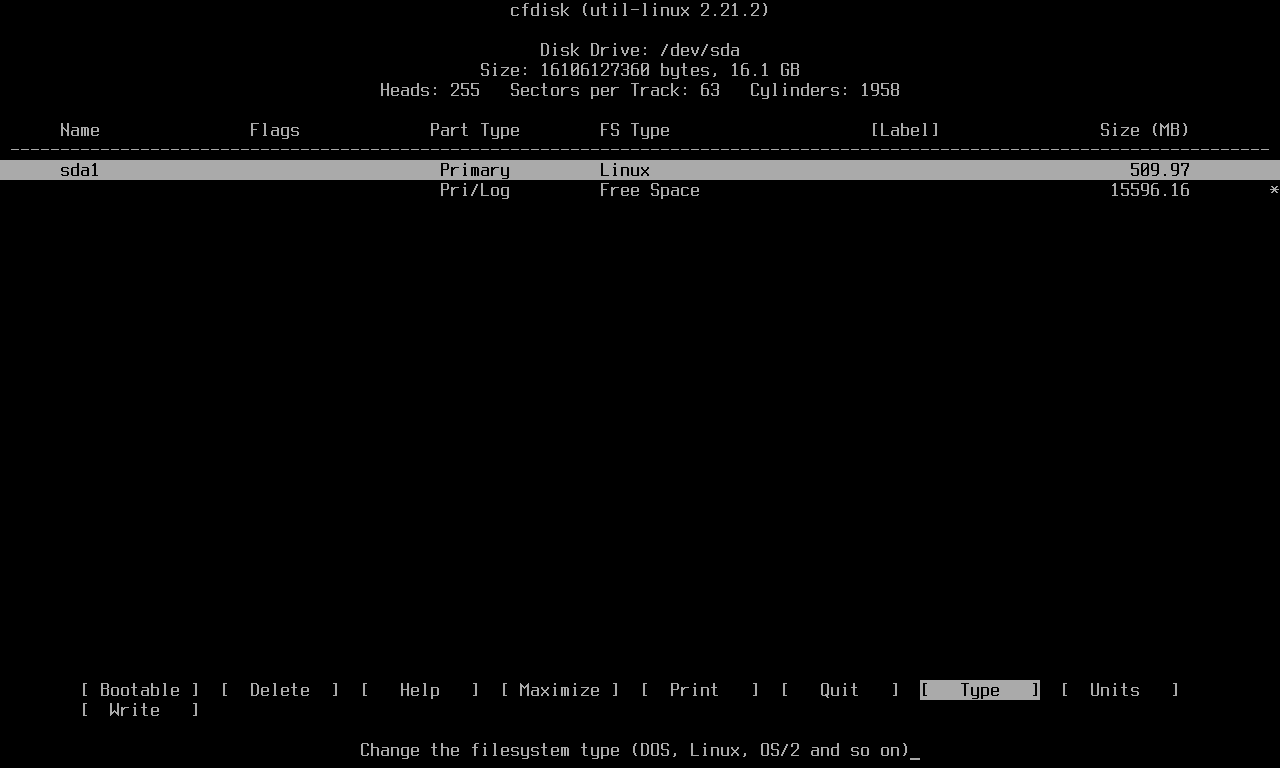The width and height of the screenshot is (1280, 768).
Task: Click the Disk Drive: /dev/sda text
Action: pyautogui.click(x=640, y=50)
